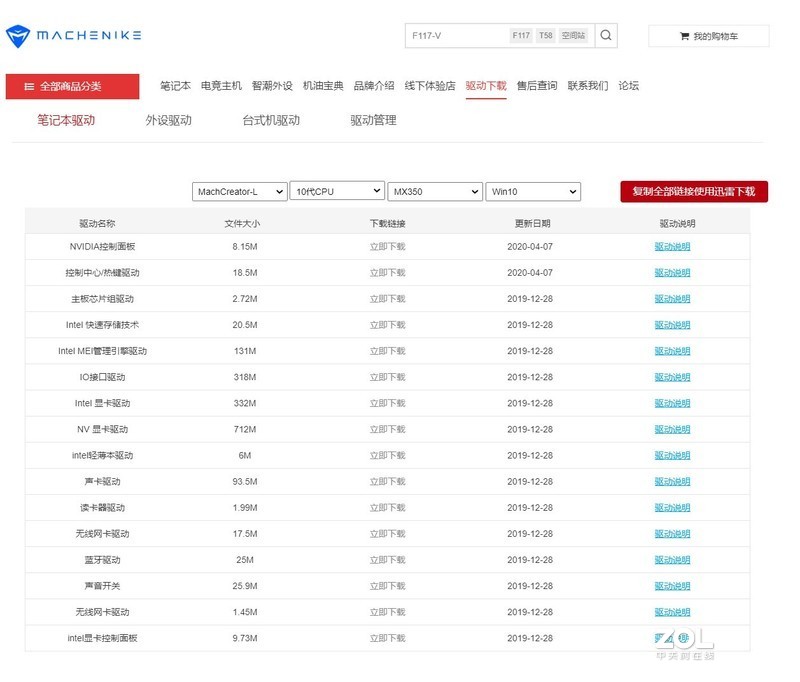Expand the 10代CPU dropdown
This screenshot has width=800, height=682.
pos(336,190)
